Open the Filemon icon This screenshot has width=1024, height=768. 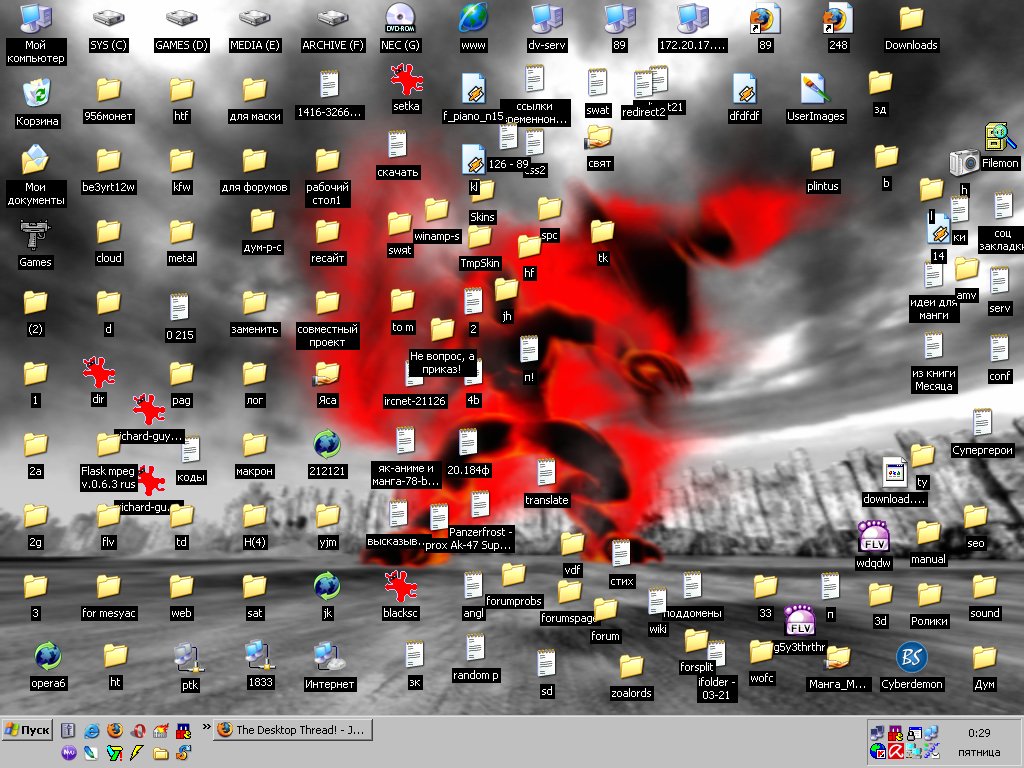pos(1000,147)
